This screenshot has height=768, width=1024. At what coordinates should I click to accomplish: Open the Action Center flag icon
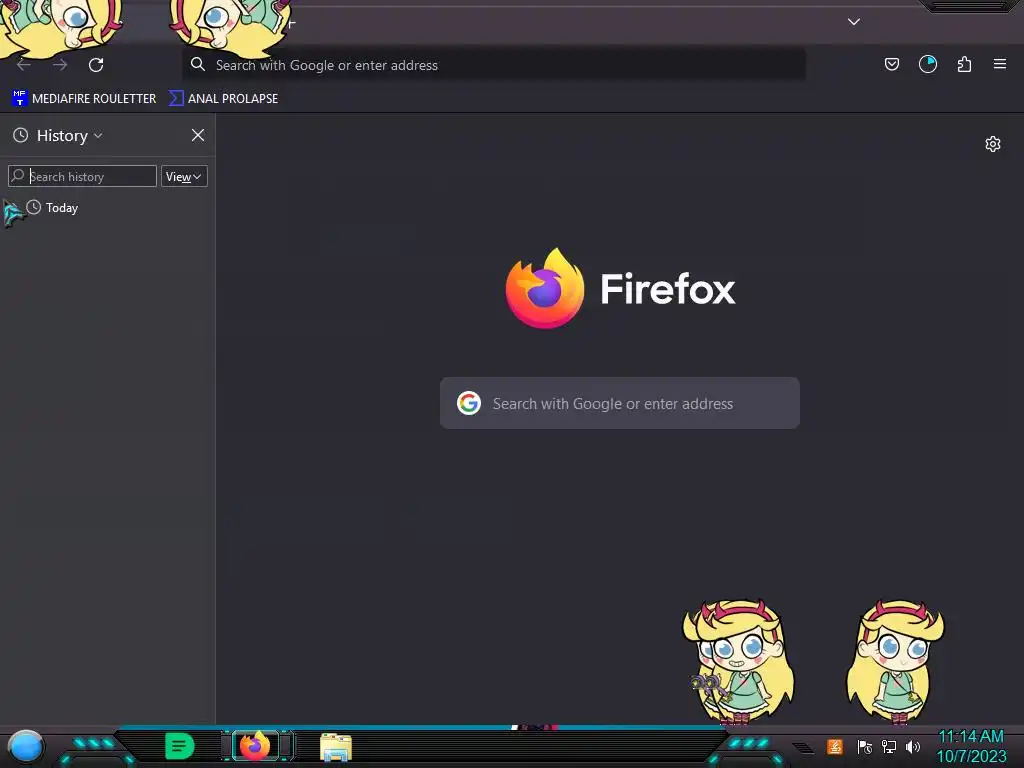[865, 746]
